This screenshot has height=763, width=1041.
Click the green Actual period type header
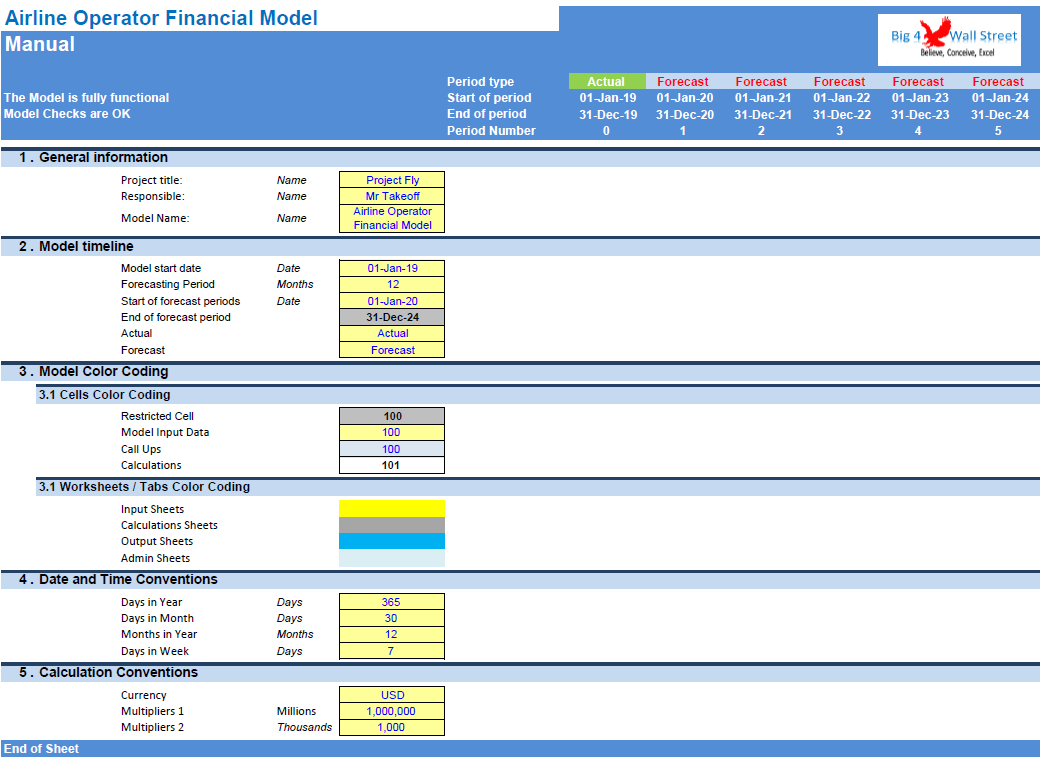tap(605, 81)
